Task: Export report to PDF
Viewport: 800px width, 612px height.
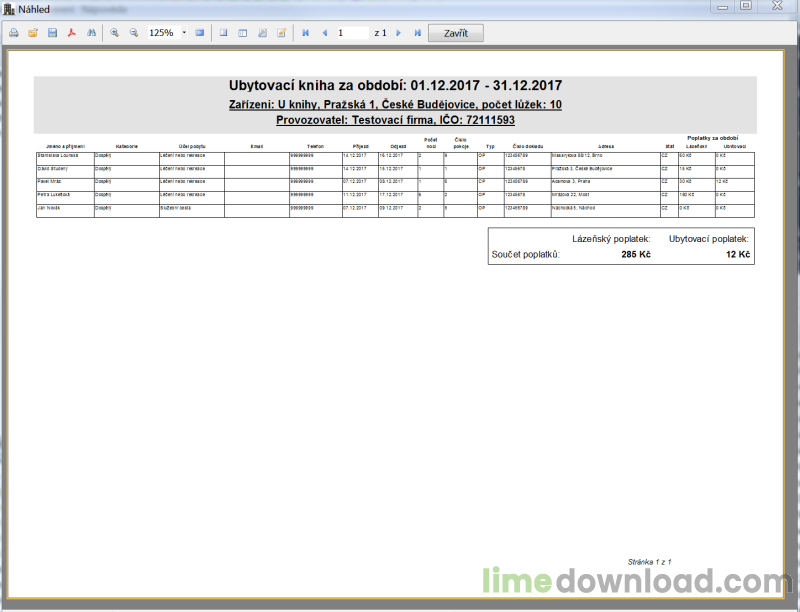Action: click(72, 33)
